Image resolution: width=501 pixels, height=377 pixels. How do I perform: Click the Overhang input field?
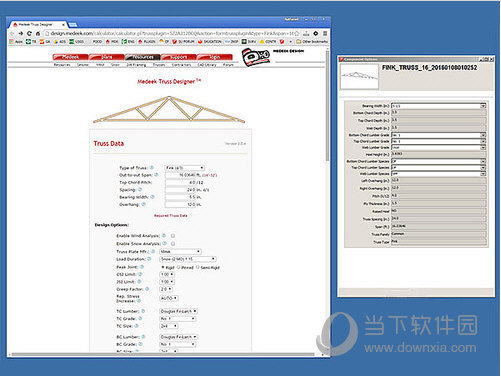point(180,204)
